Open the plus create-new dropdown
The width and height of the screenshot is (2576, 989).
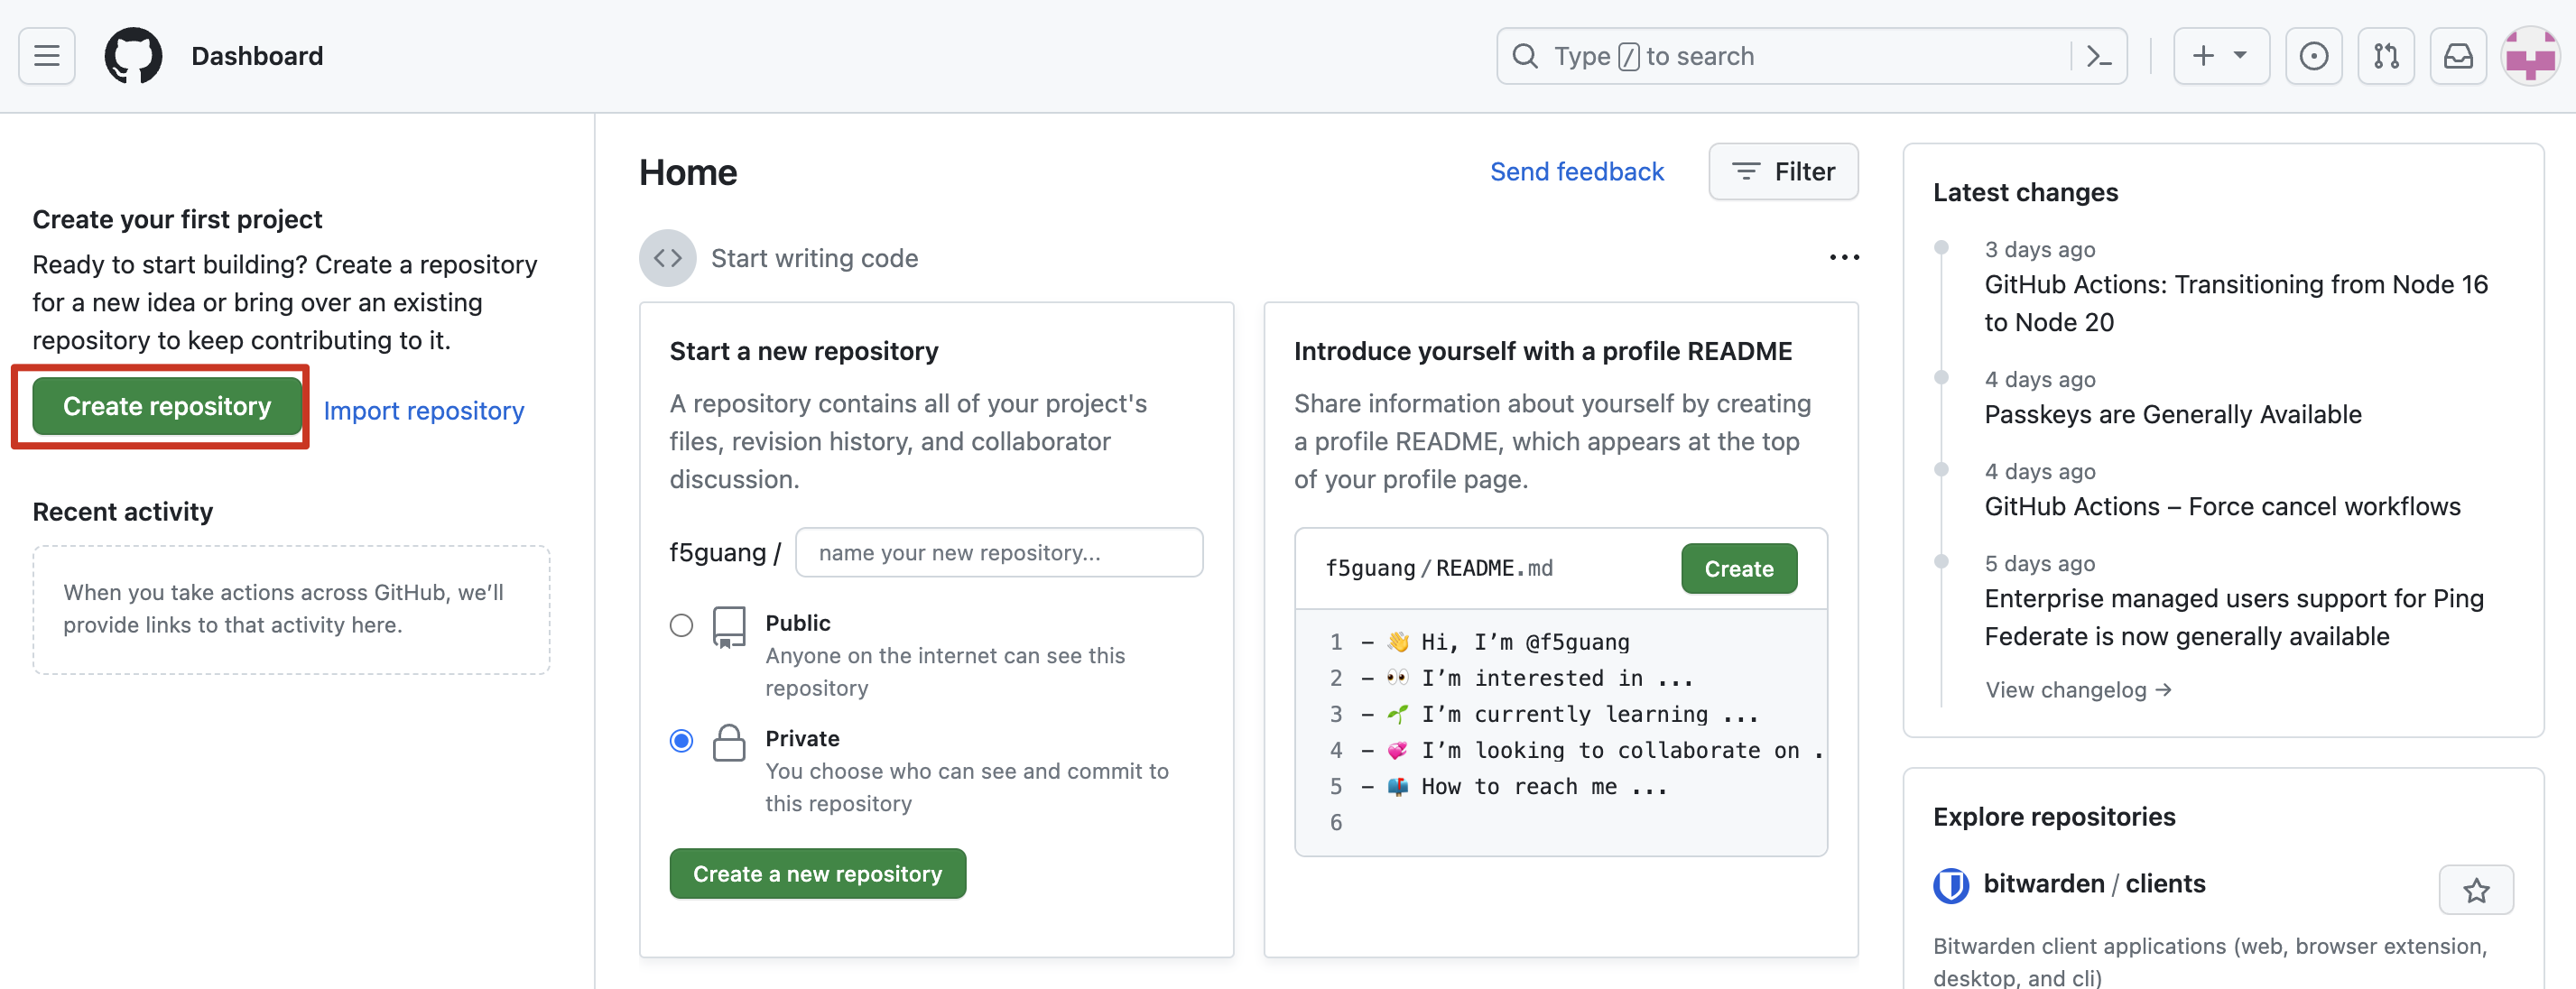(2220, 56)
